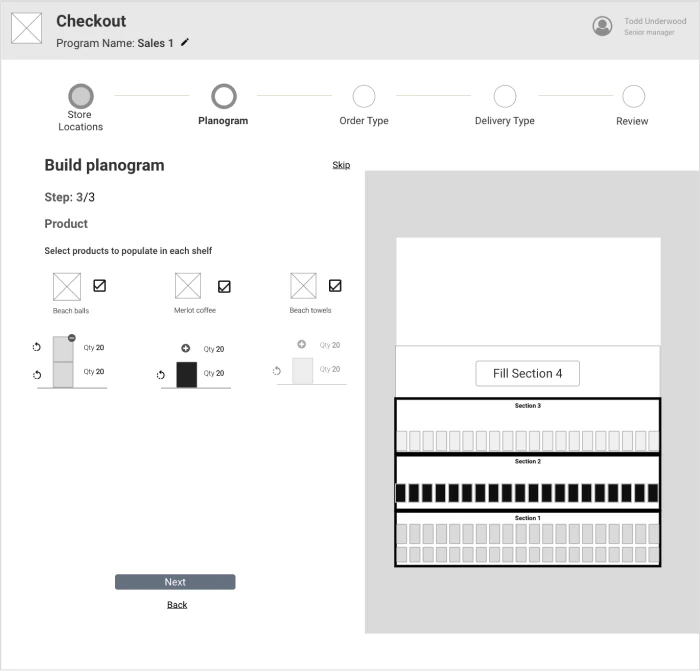Click the Back link
This screenshot has width=700, height=671.
(177, 604)
